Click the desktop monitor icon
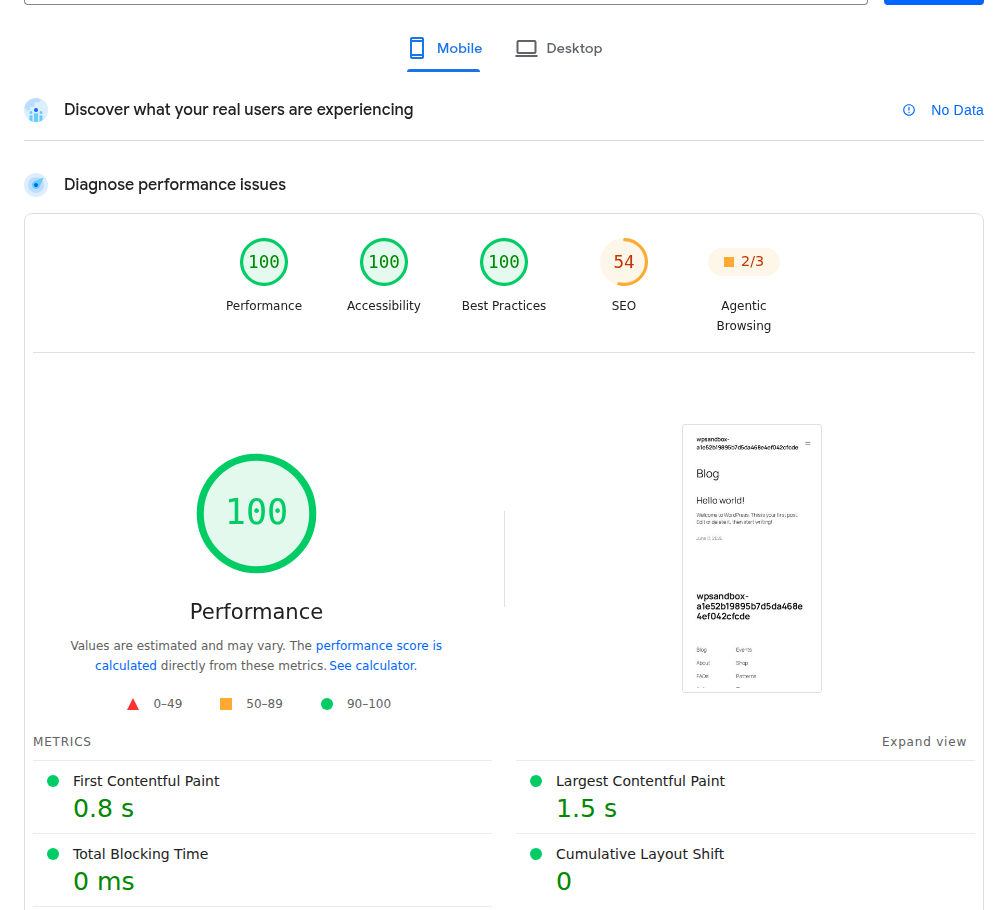 pyautogui.click(x=526, y=48)
